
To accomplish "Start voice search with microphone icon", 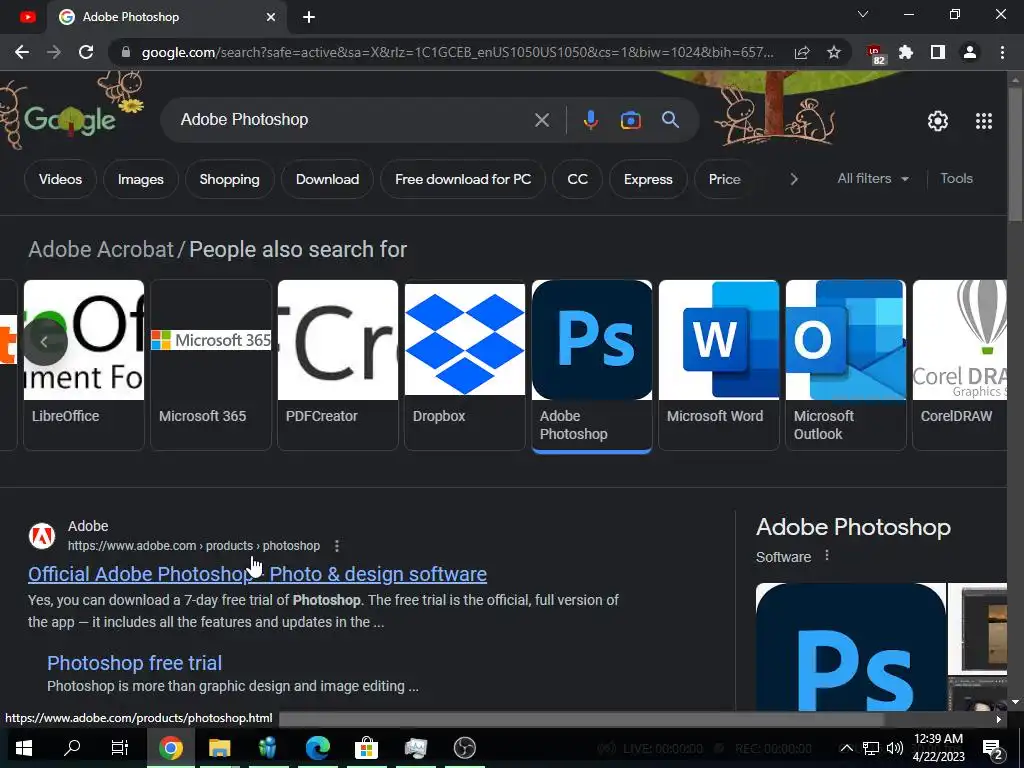I will [x=590, y=120].
